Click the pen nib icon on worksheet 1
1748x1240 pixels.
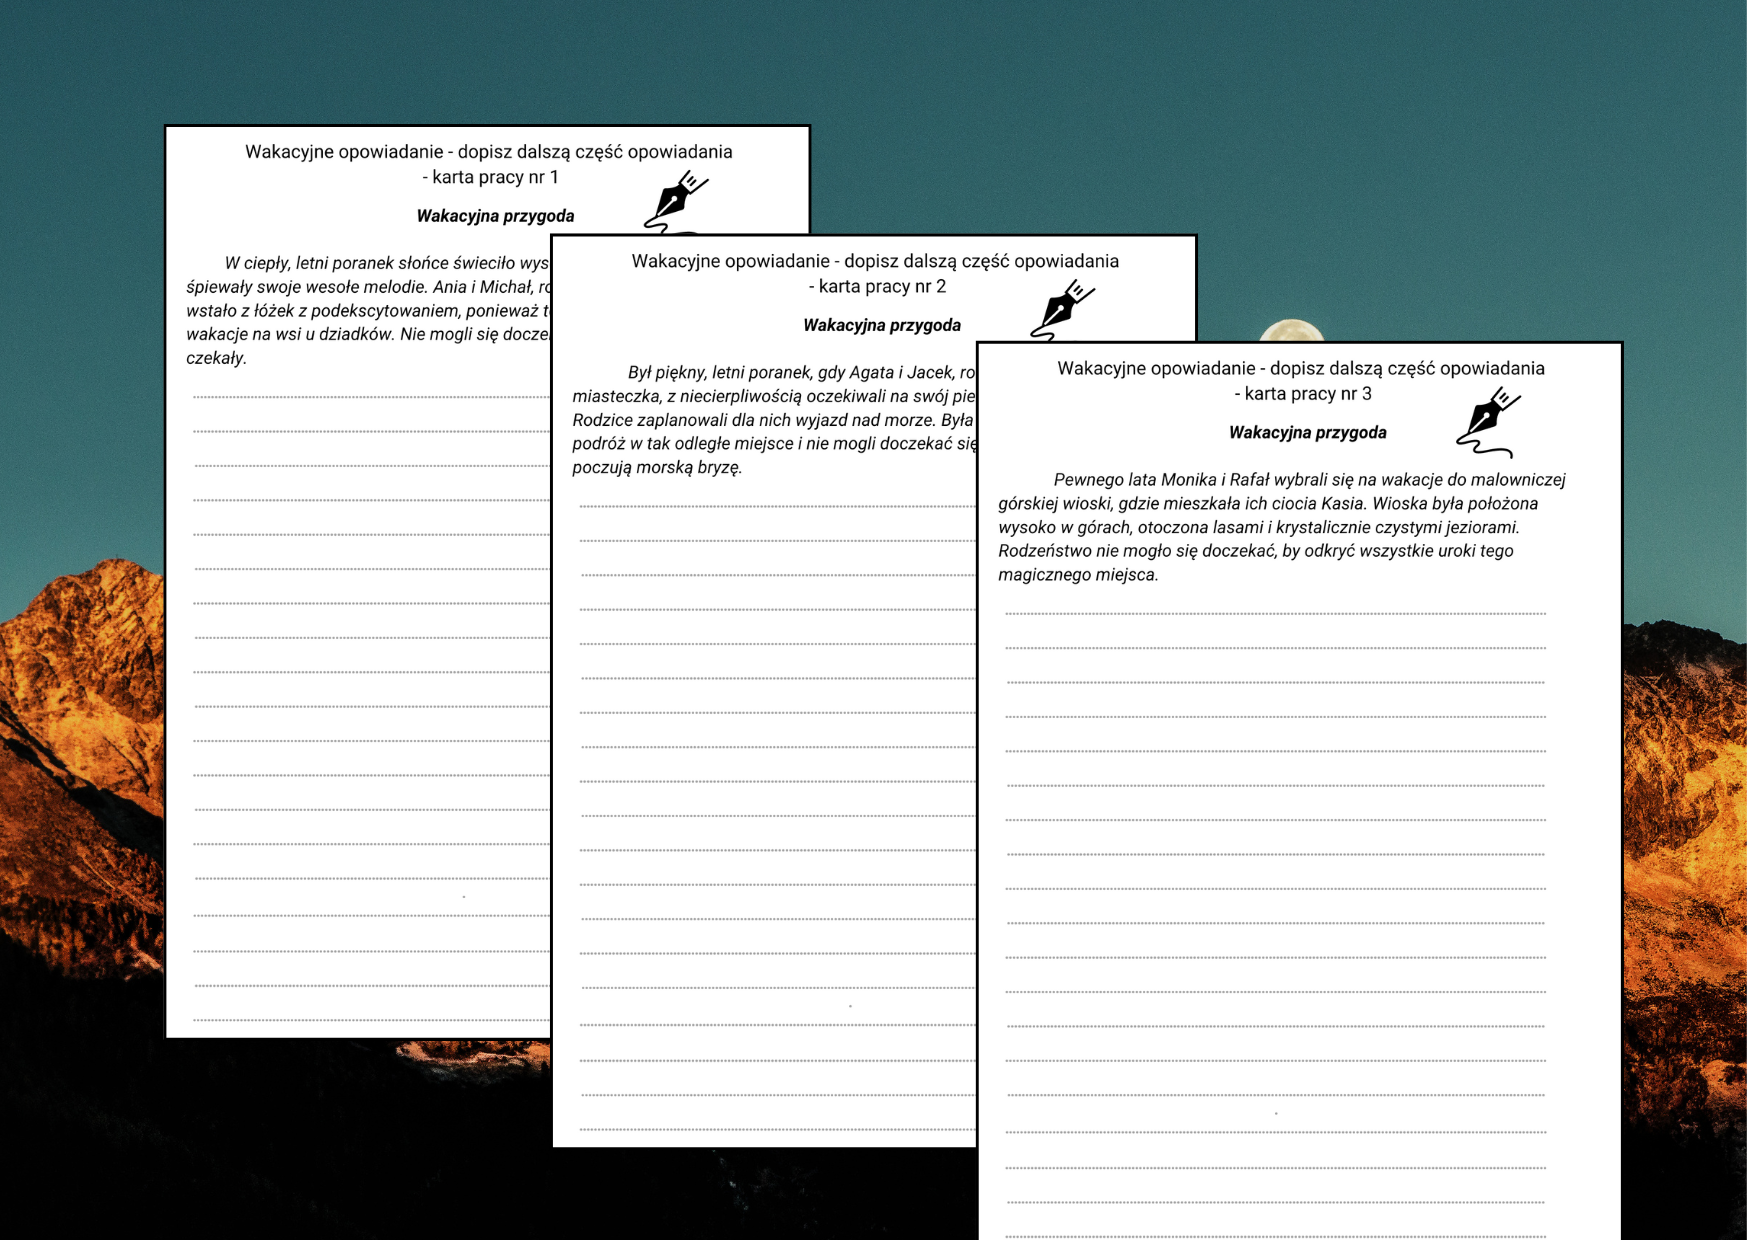pyautogui.click(x=675, y=199)
